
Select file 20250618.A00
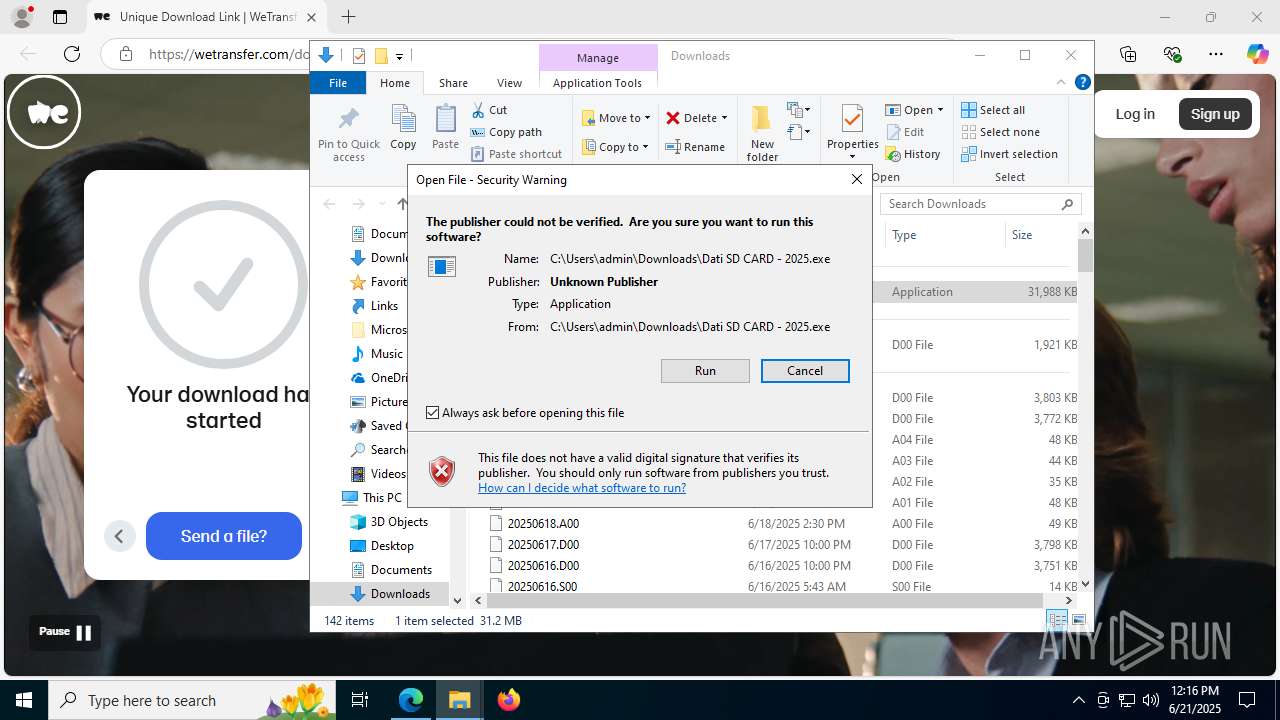coord(543,524)
